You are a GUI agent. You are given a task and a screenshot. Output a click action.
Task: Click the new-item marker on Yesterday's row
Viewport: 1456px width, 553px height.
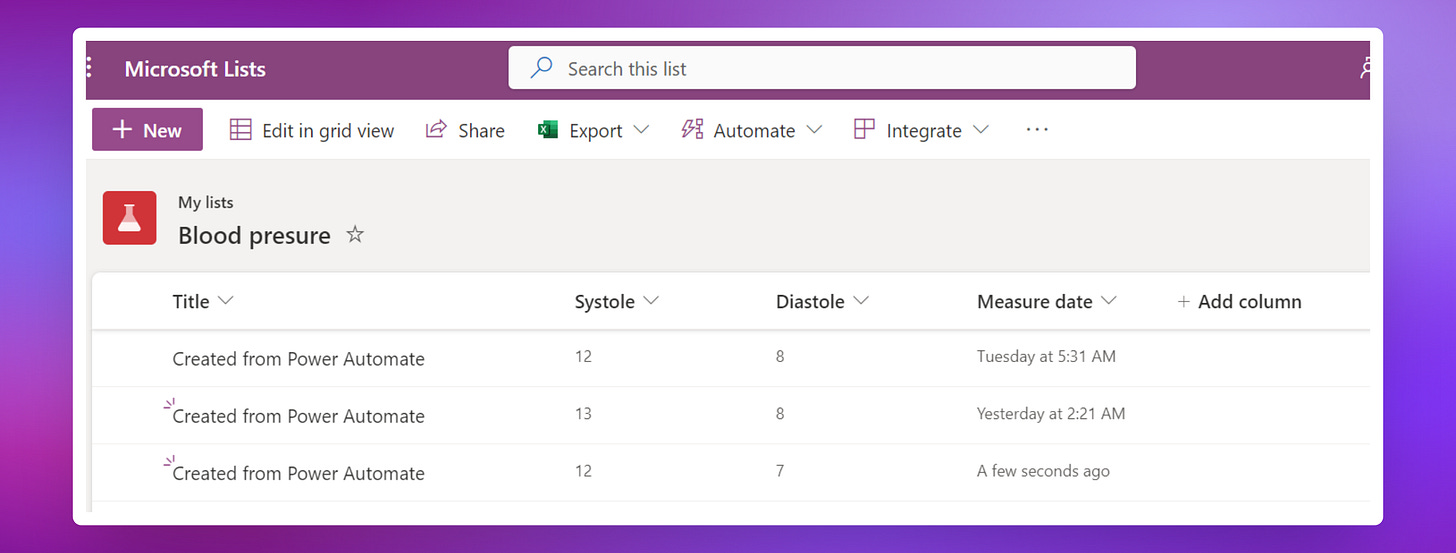click(169, 404)
